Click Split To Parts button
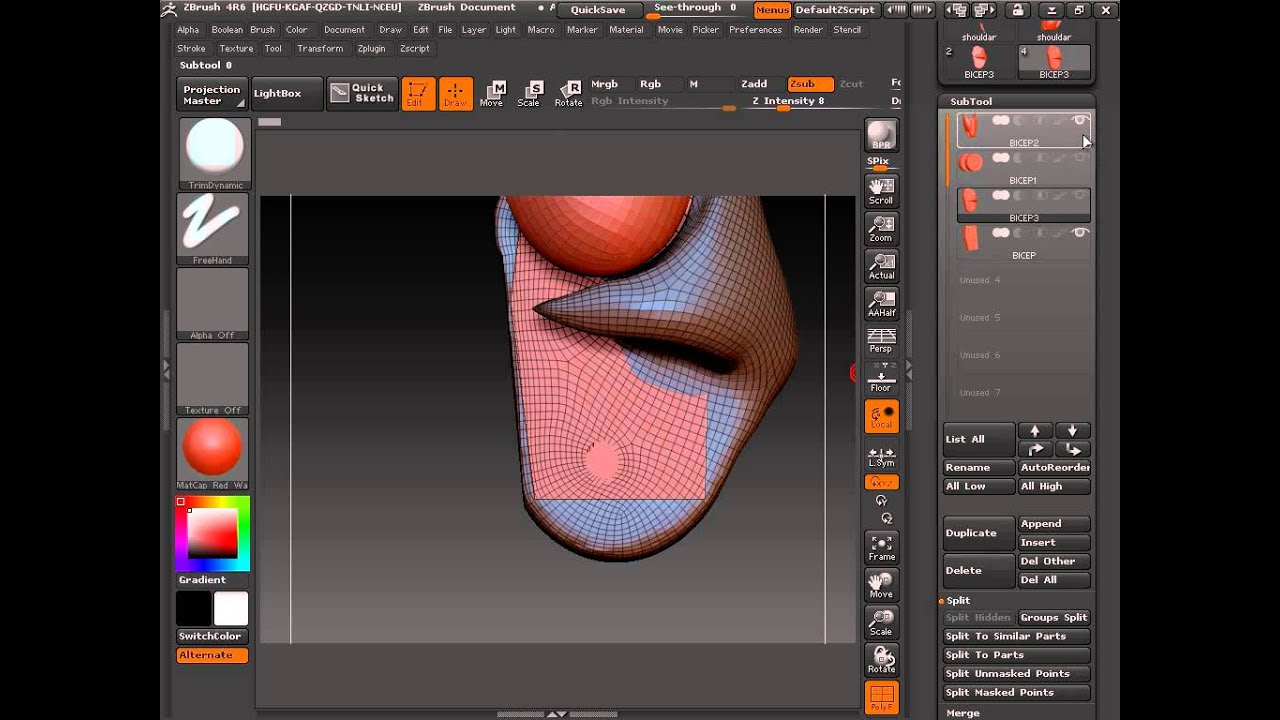 [x=1017, y=655]
